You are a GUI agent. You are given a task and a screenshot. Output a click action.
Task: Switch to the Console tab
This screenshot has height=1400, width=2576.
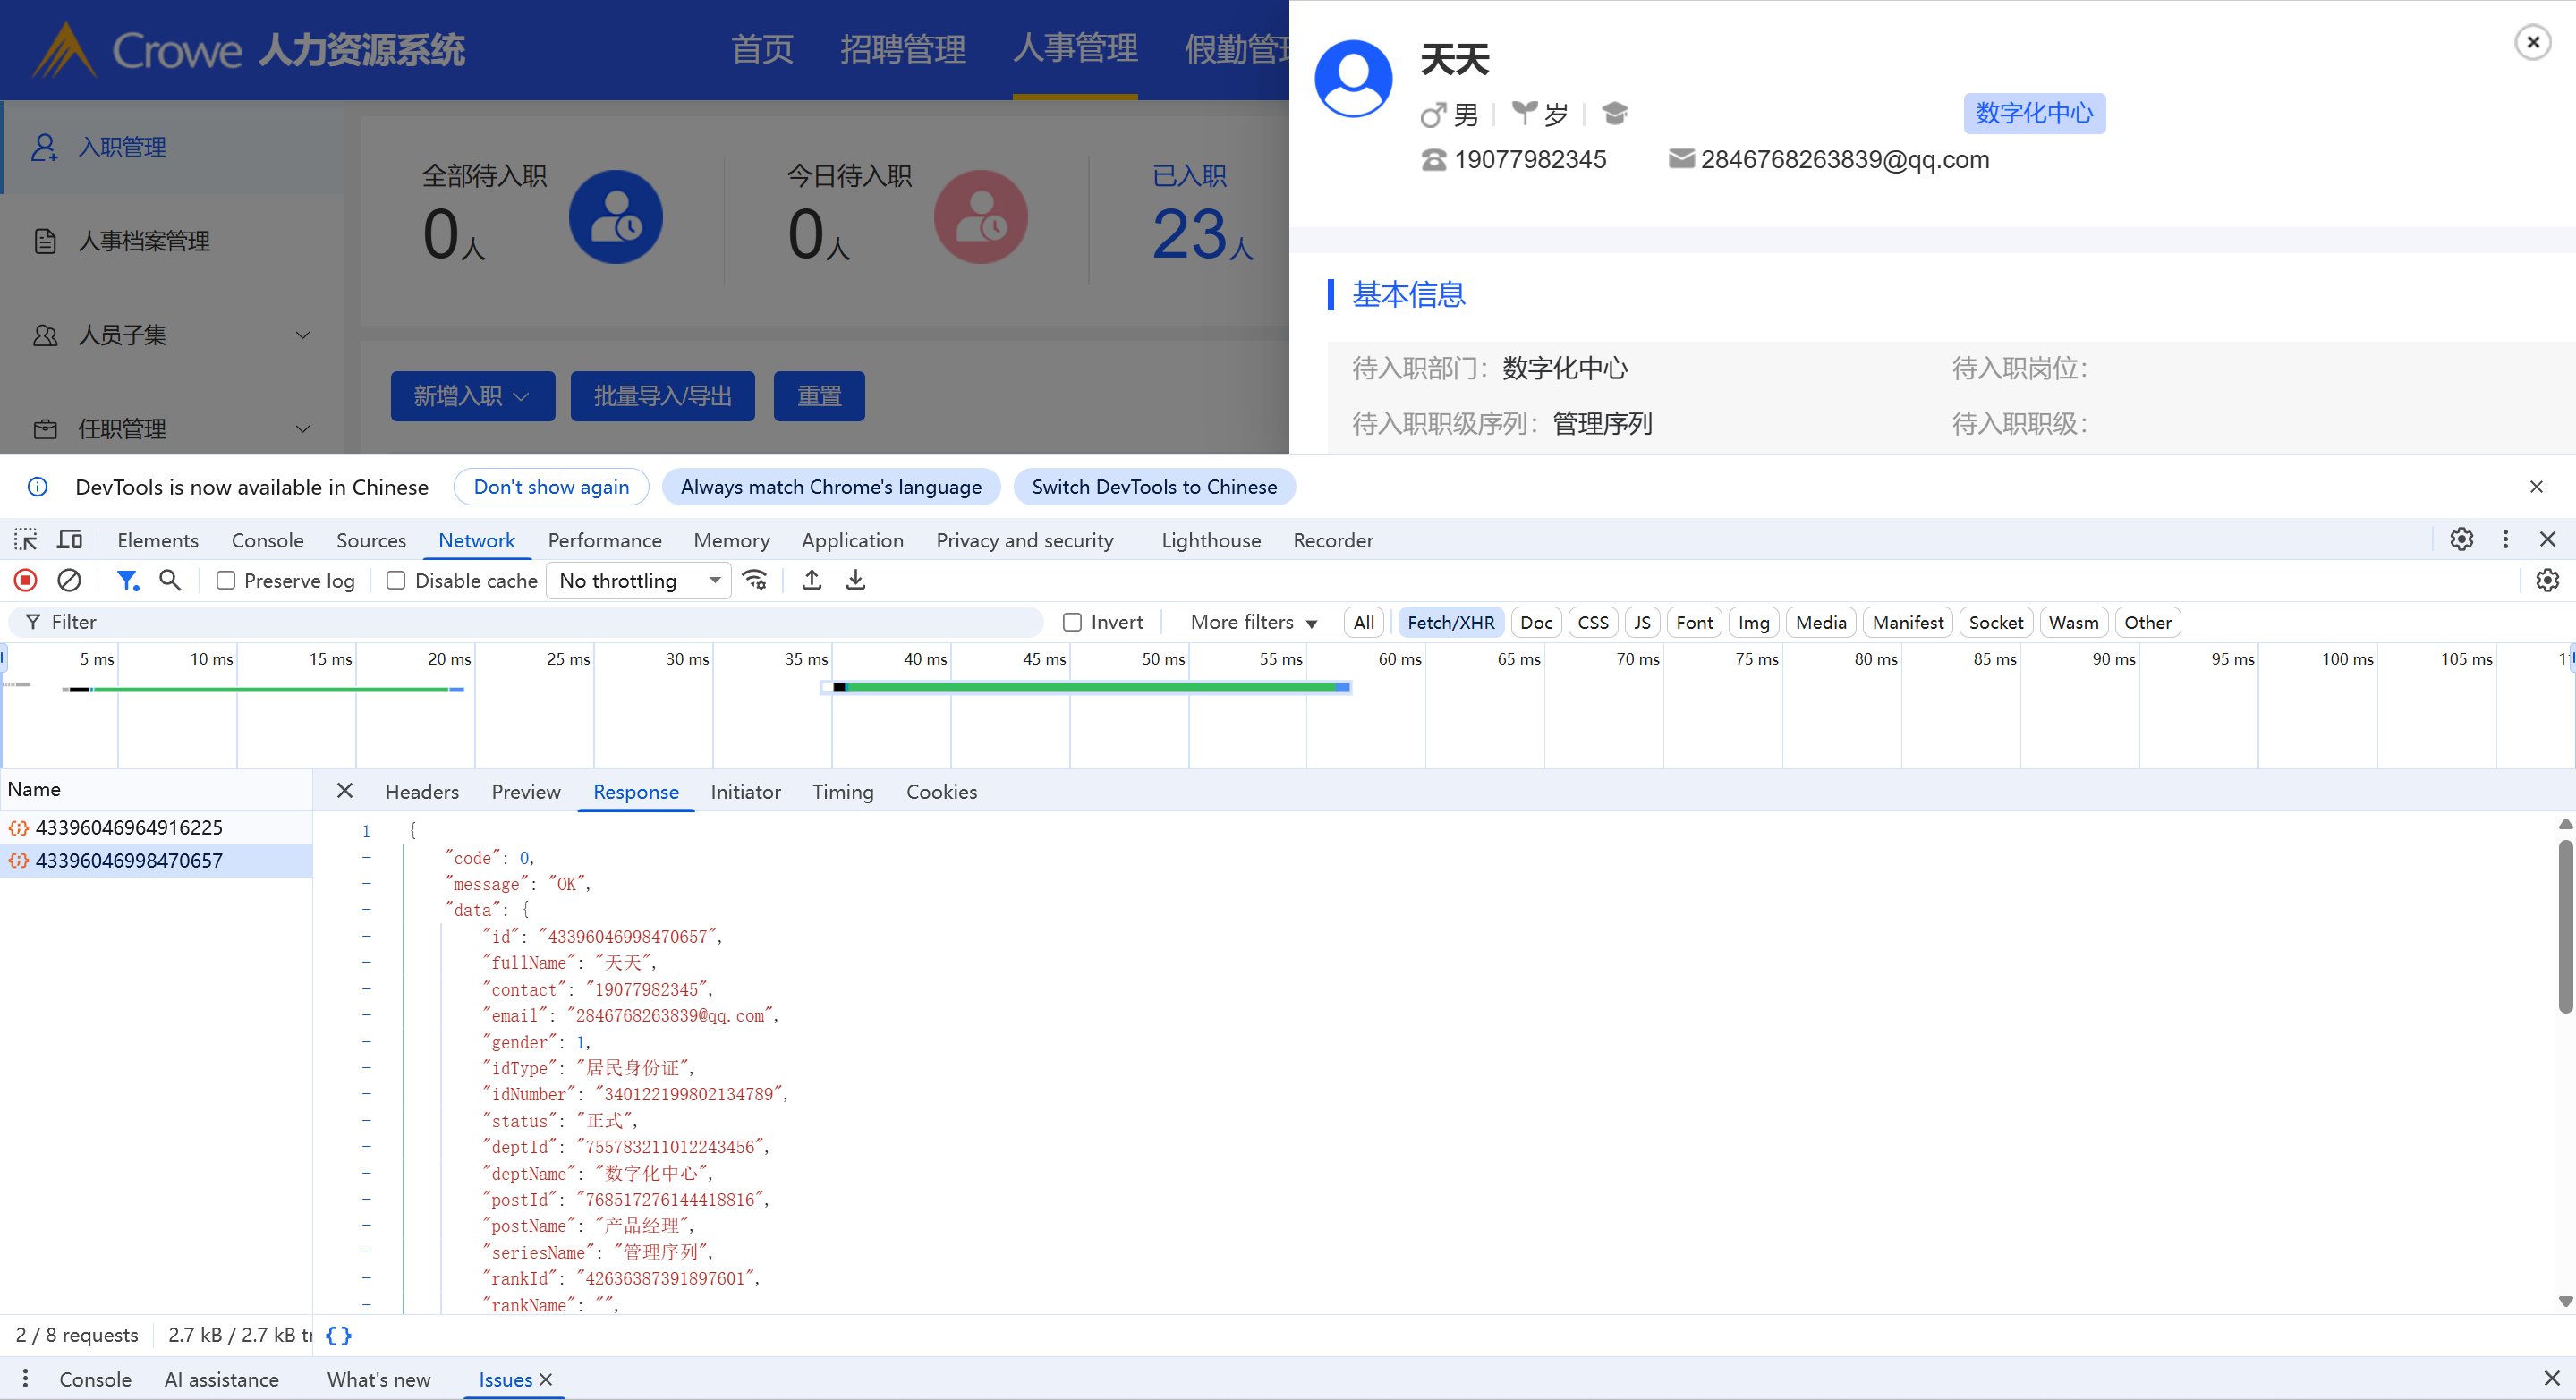pos(267,540)
